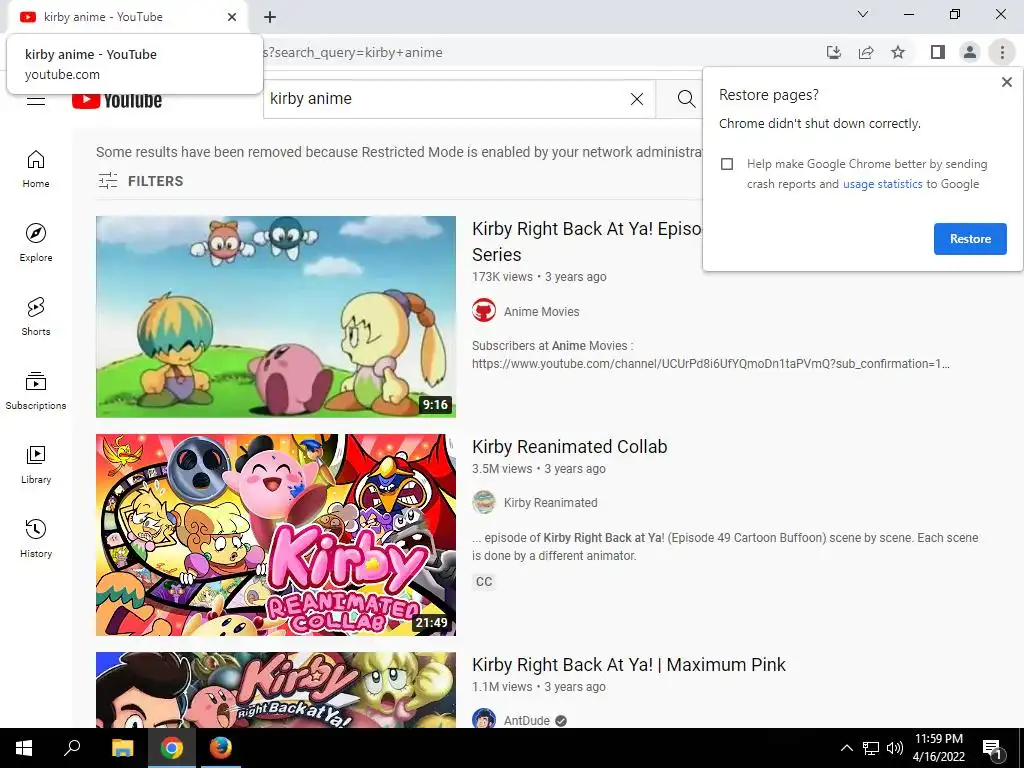
Task: Dismiss the Restore pages popup
Action: click(1006, 82)
